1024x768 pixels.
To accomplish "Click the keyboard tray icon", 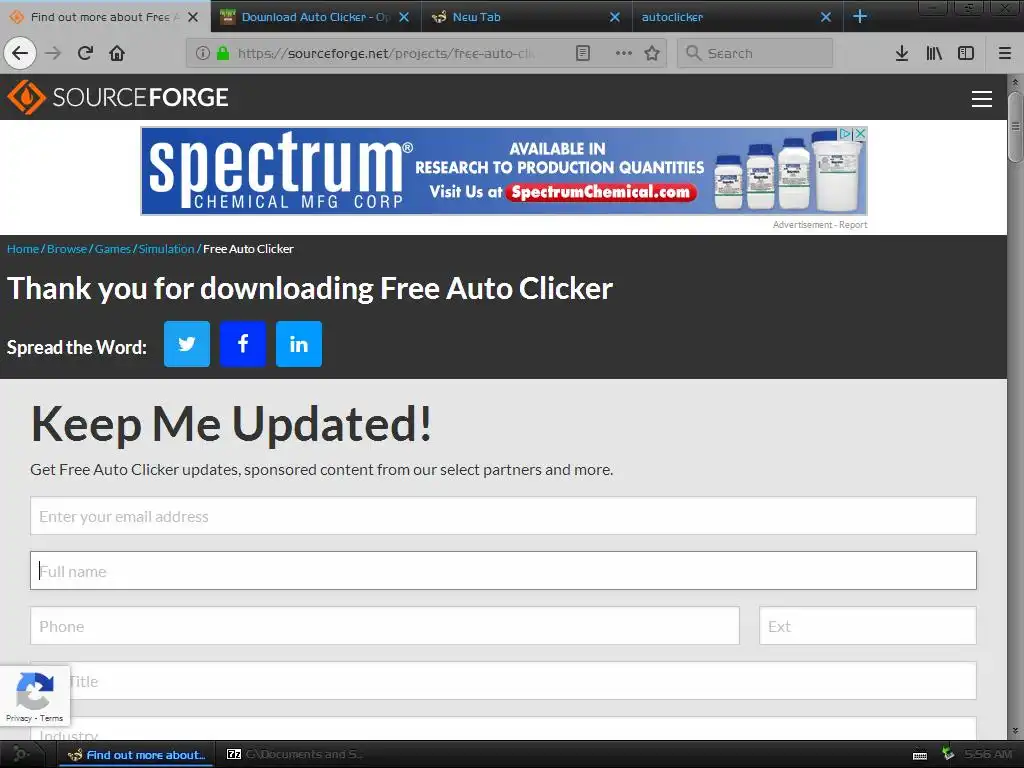I will (x=920, y=756).
